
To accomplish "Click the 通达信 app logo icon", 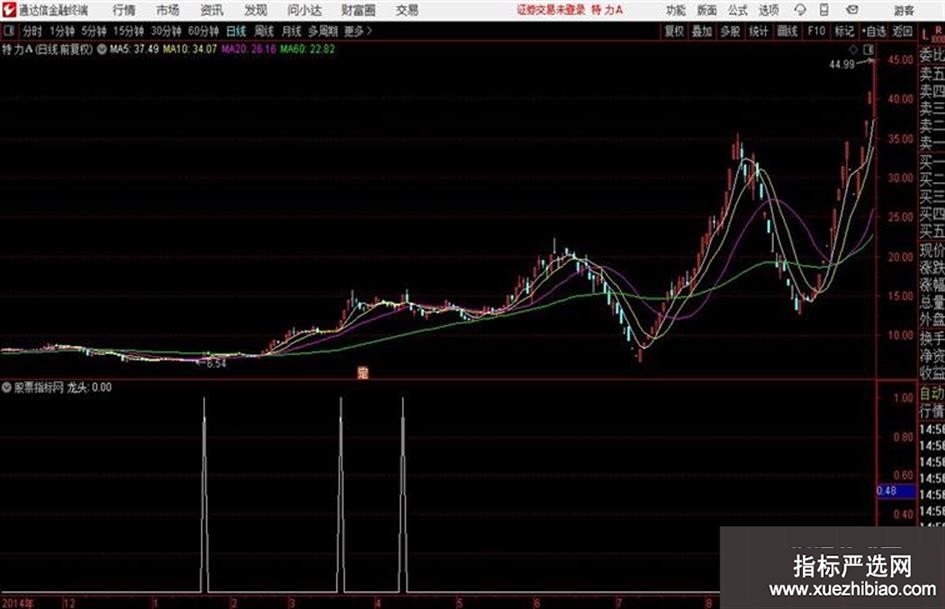I will coord(9,10).
